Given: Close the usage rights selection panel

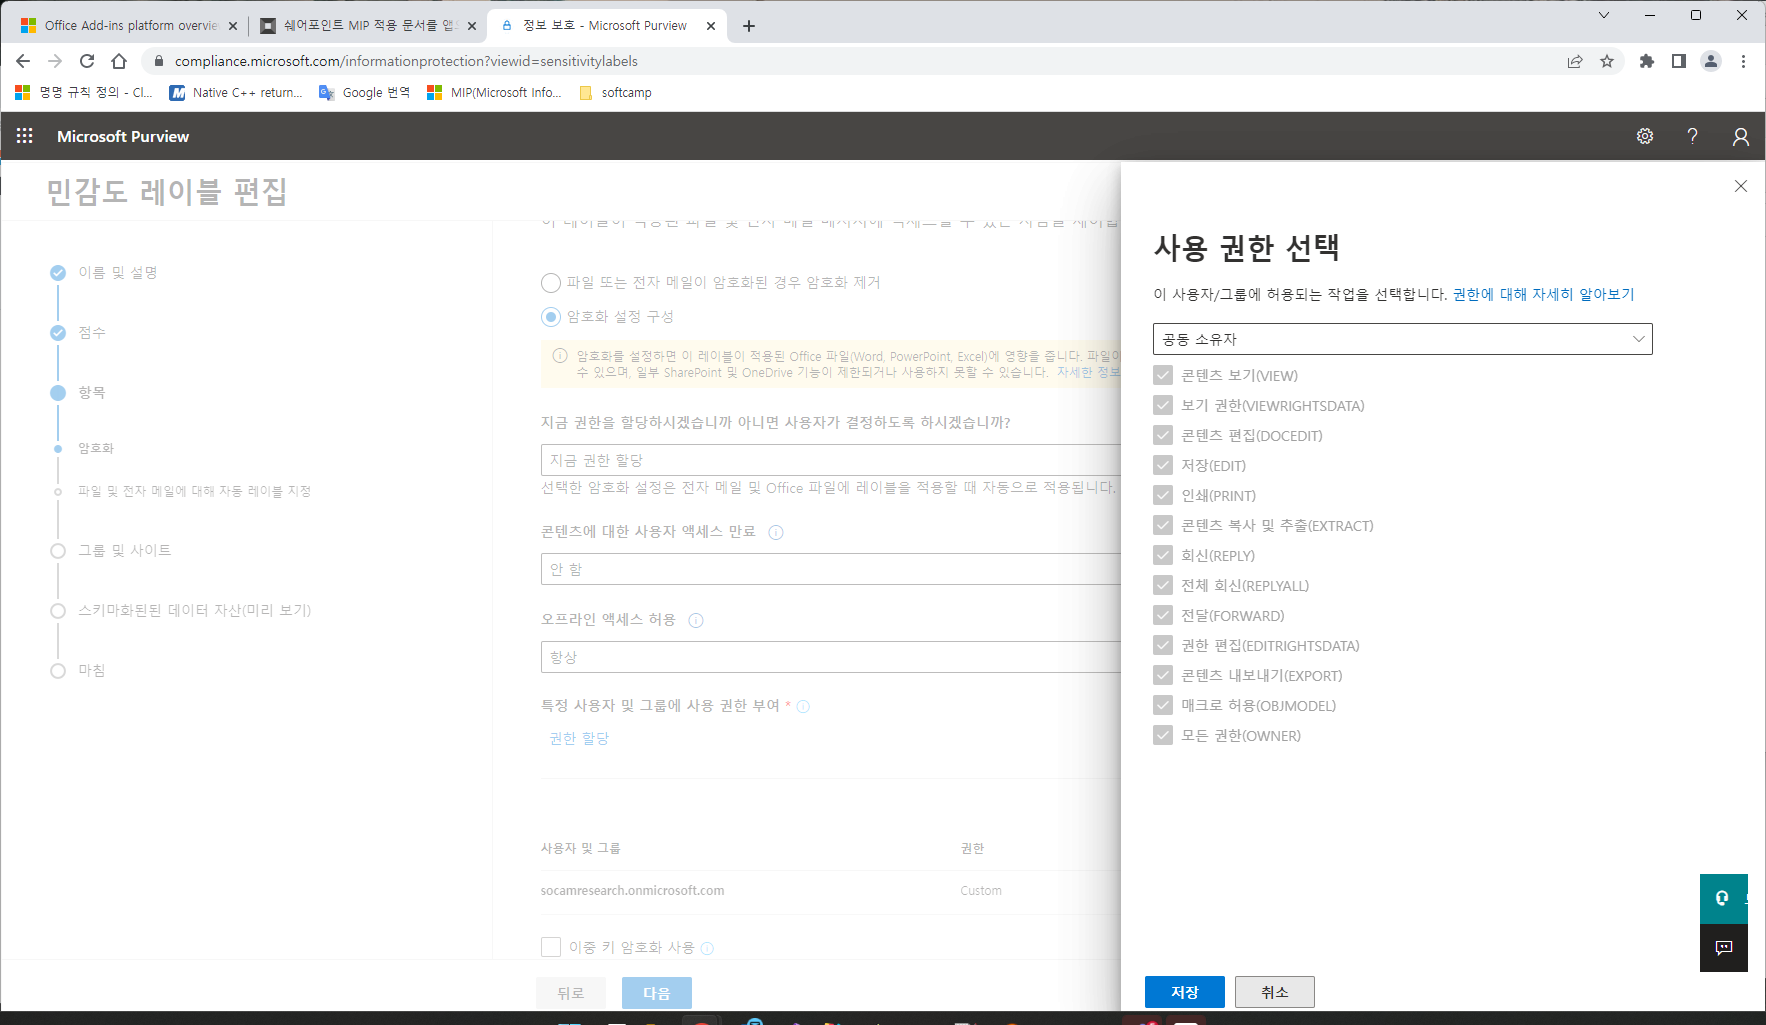Looking at the screenshot, I should point(1741,186).
